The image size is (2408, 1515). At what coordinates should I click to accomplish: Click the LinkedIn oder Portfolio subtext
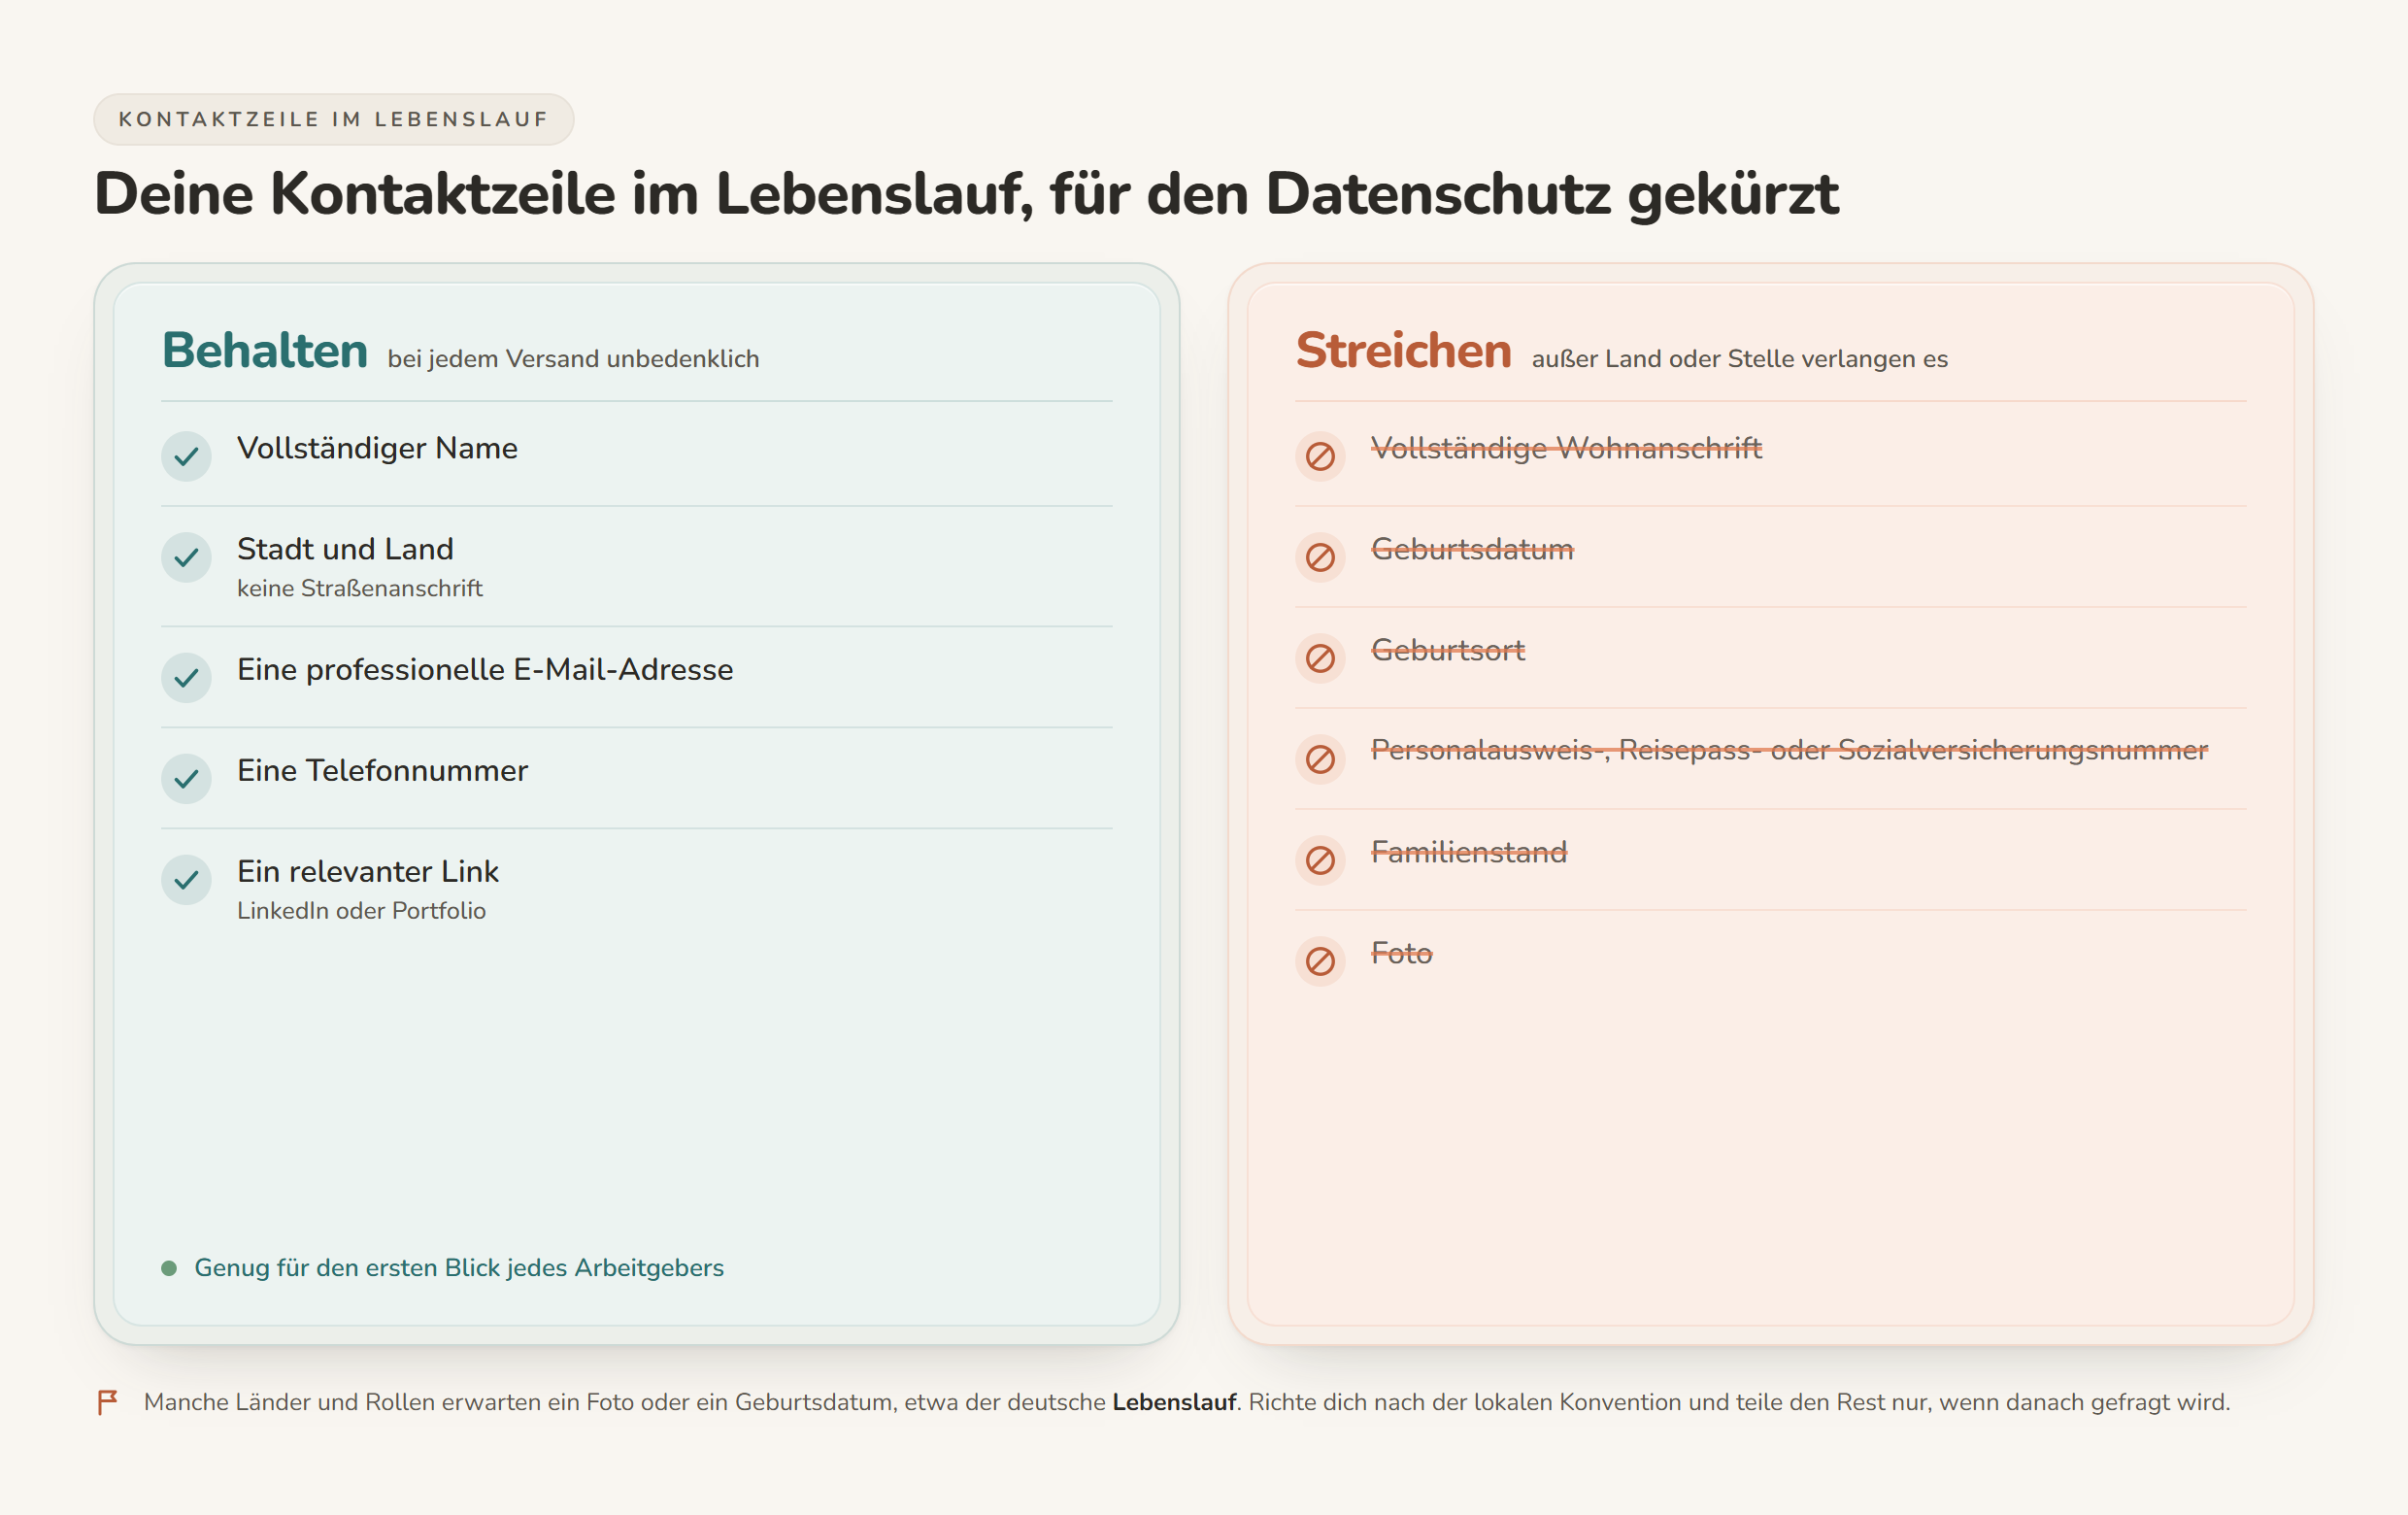pos(361,910)
